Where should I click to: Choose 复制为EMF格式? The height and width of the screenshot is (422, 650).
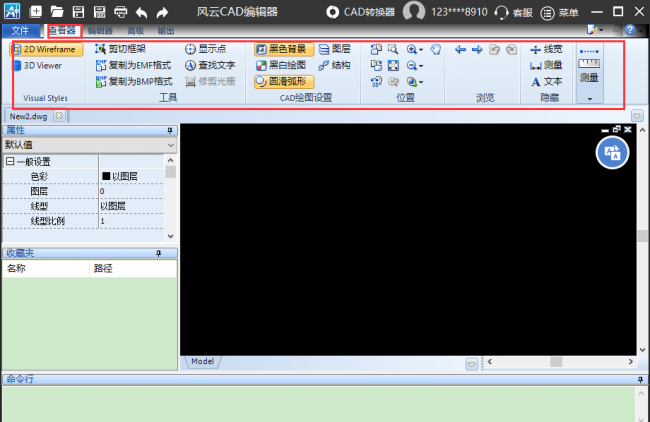(133, 65)
